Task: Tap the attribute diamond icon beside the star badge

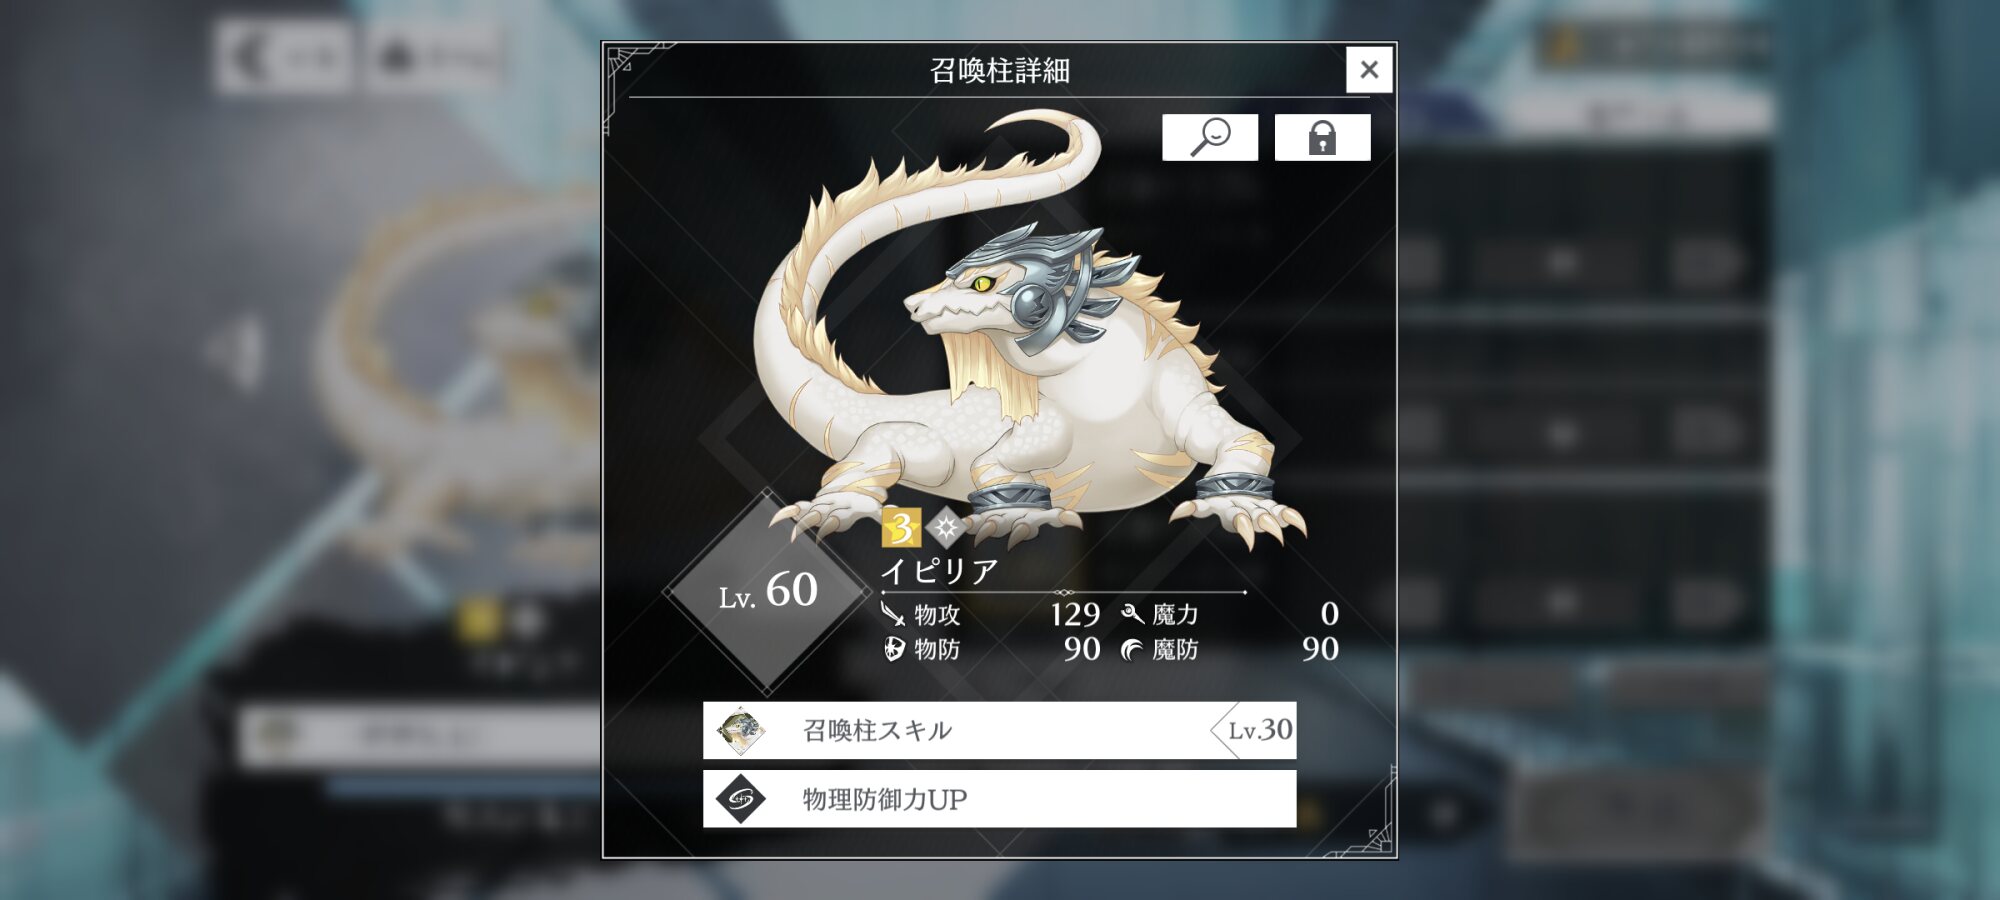Action: 946,527
